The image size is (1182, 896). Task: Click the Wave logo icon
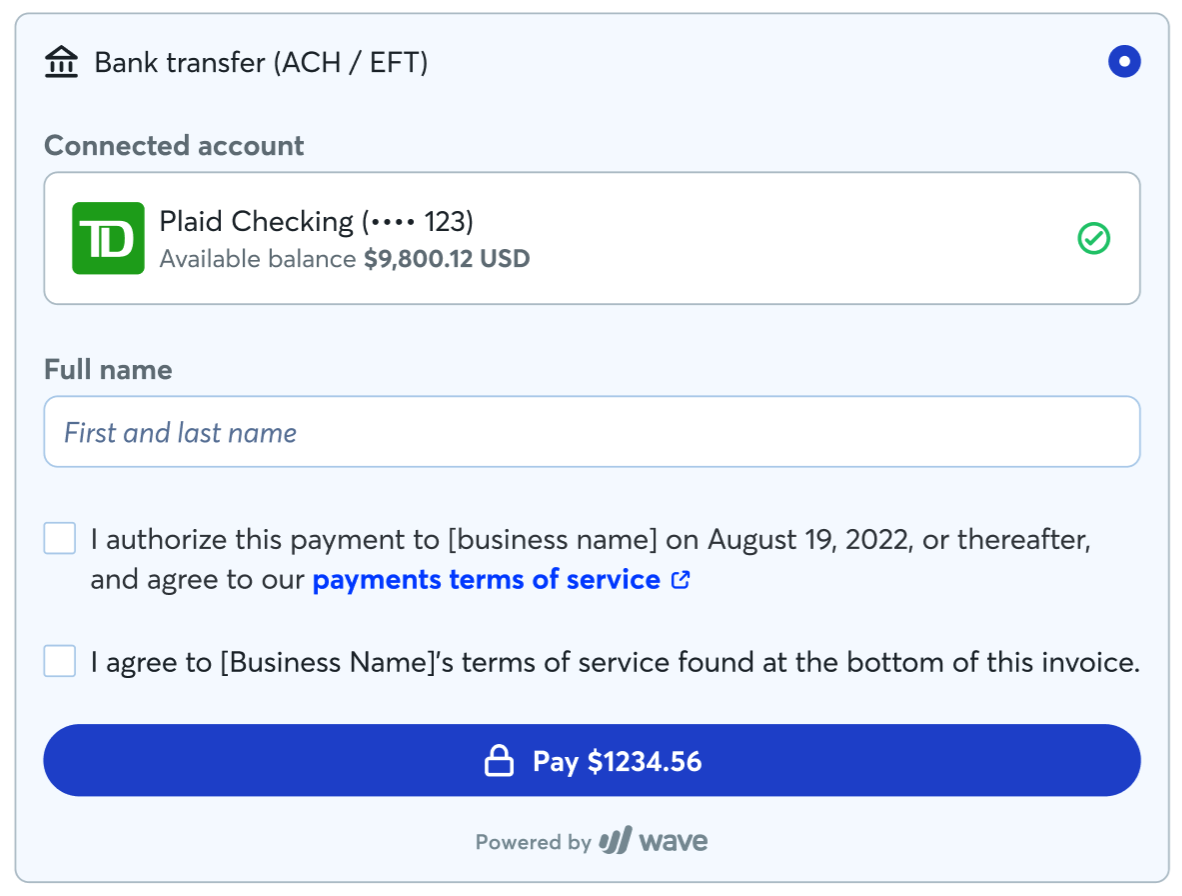[615, 841]
